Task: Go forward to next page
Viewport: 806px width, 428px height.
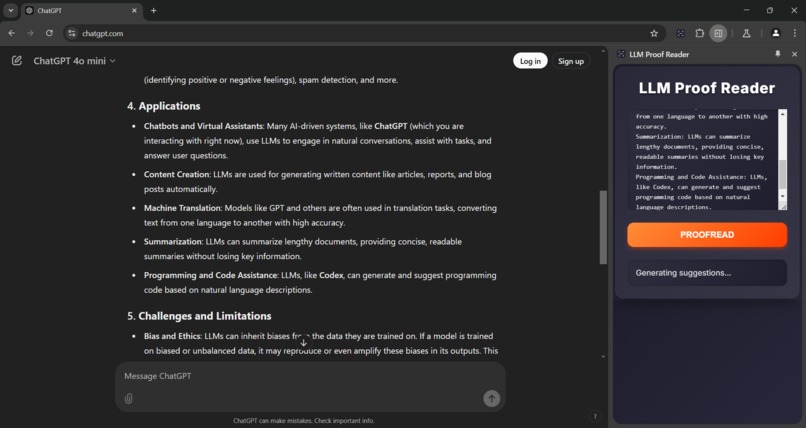Action: [x=30, y=33]
